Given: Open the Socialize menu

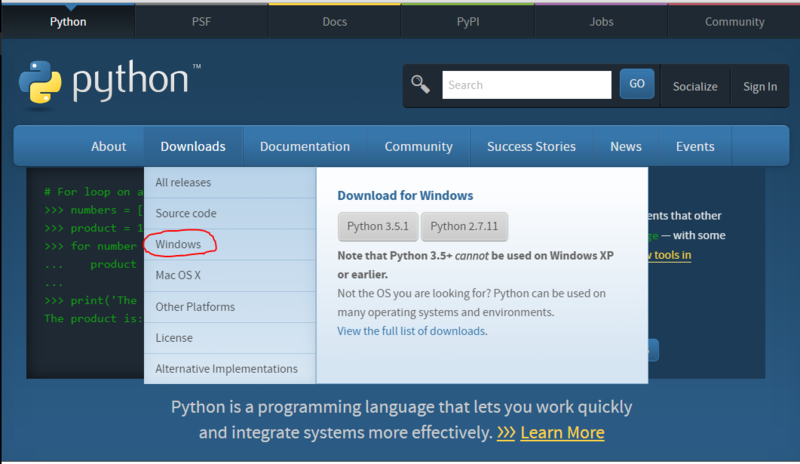Looking at the screenshot, I should coord(695,86).
